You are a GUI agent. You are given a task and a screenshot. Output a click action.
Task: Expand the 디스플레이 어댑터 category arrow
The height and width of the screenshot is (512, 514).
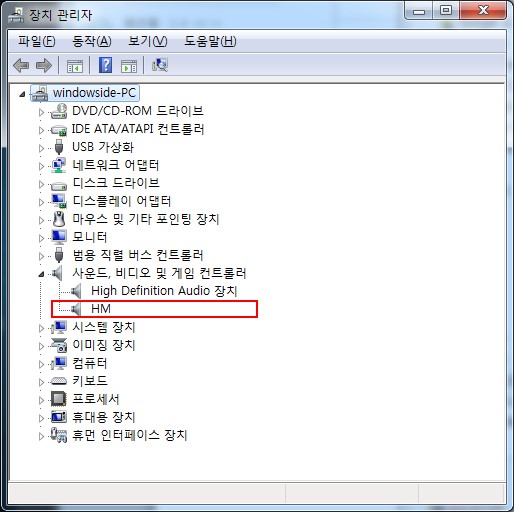41,202
